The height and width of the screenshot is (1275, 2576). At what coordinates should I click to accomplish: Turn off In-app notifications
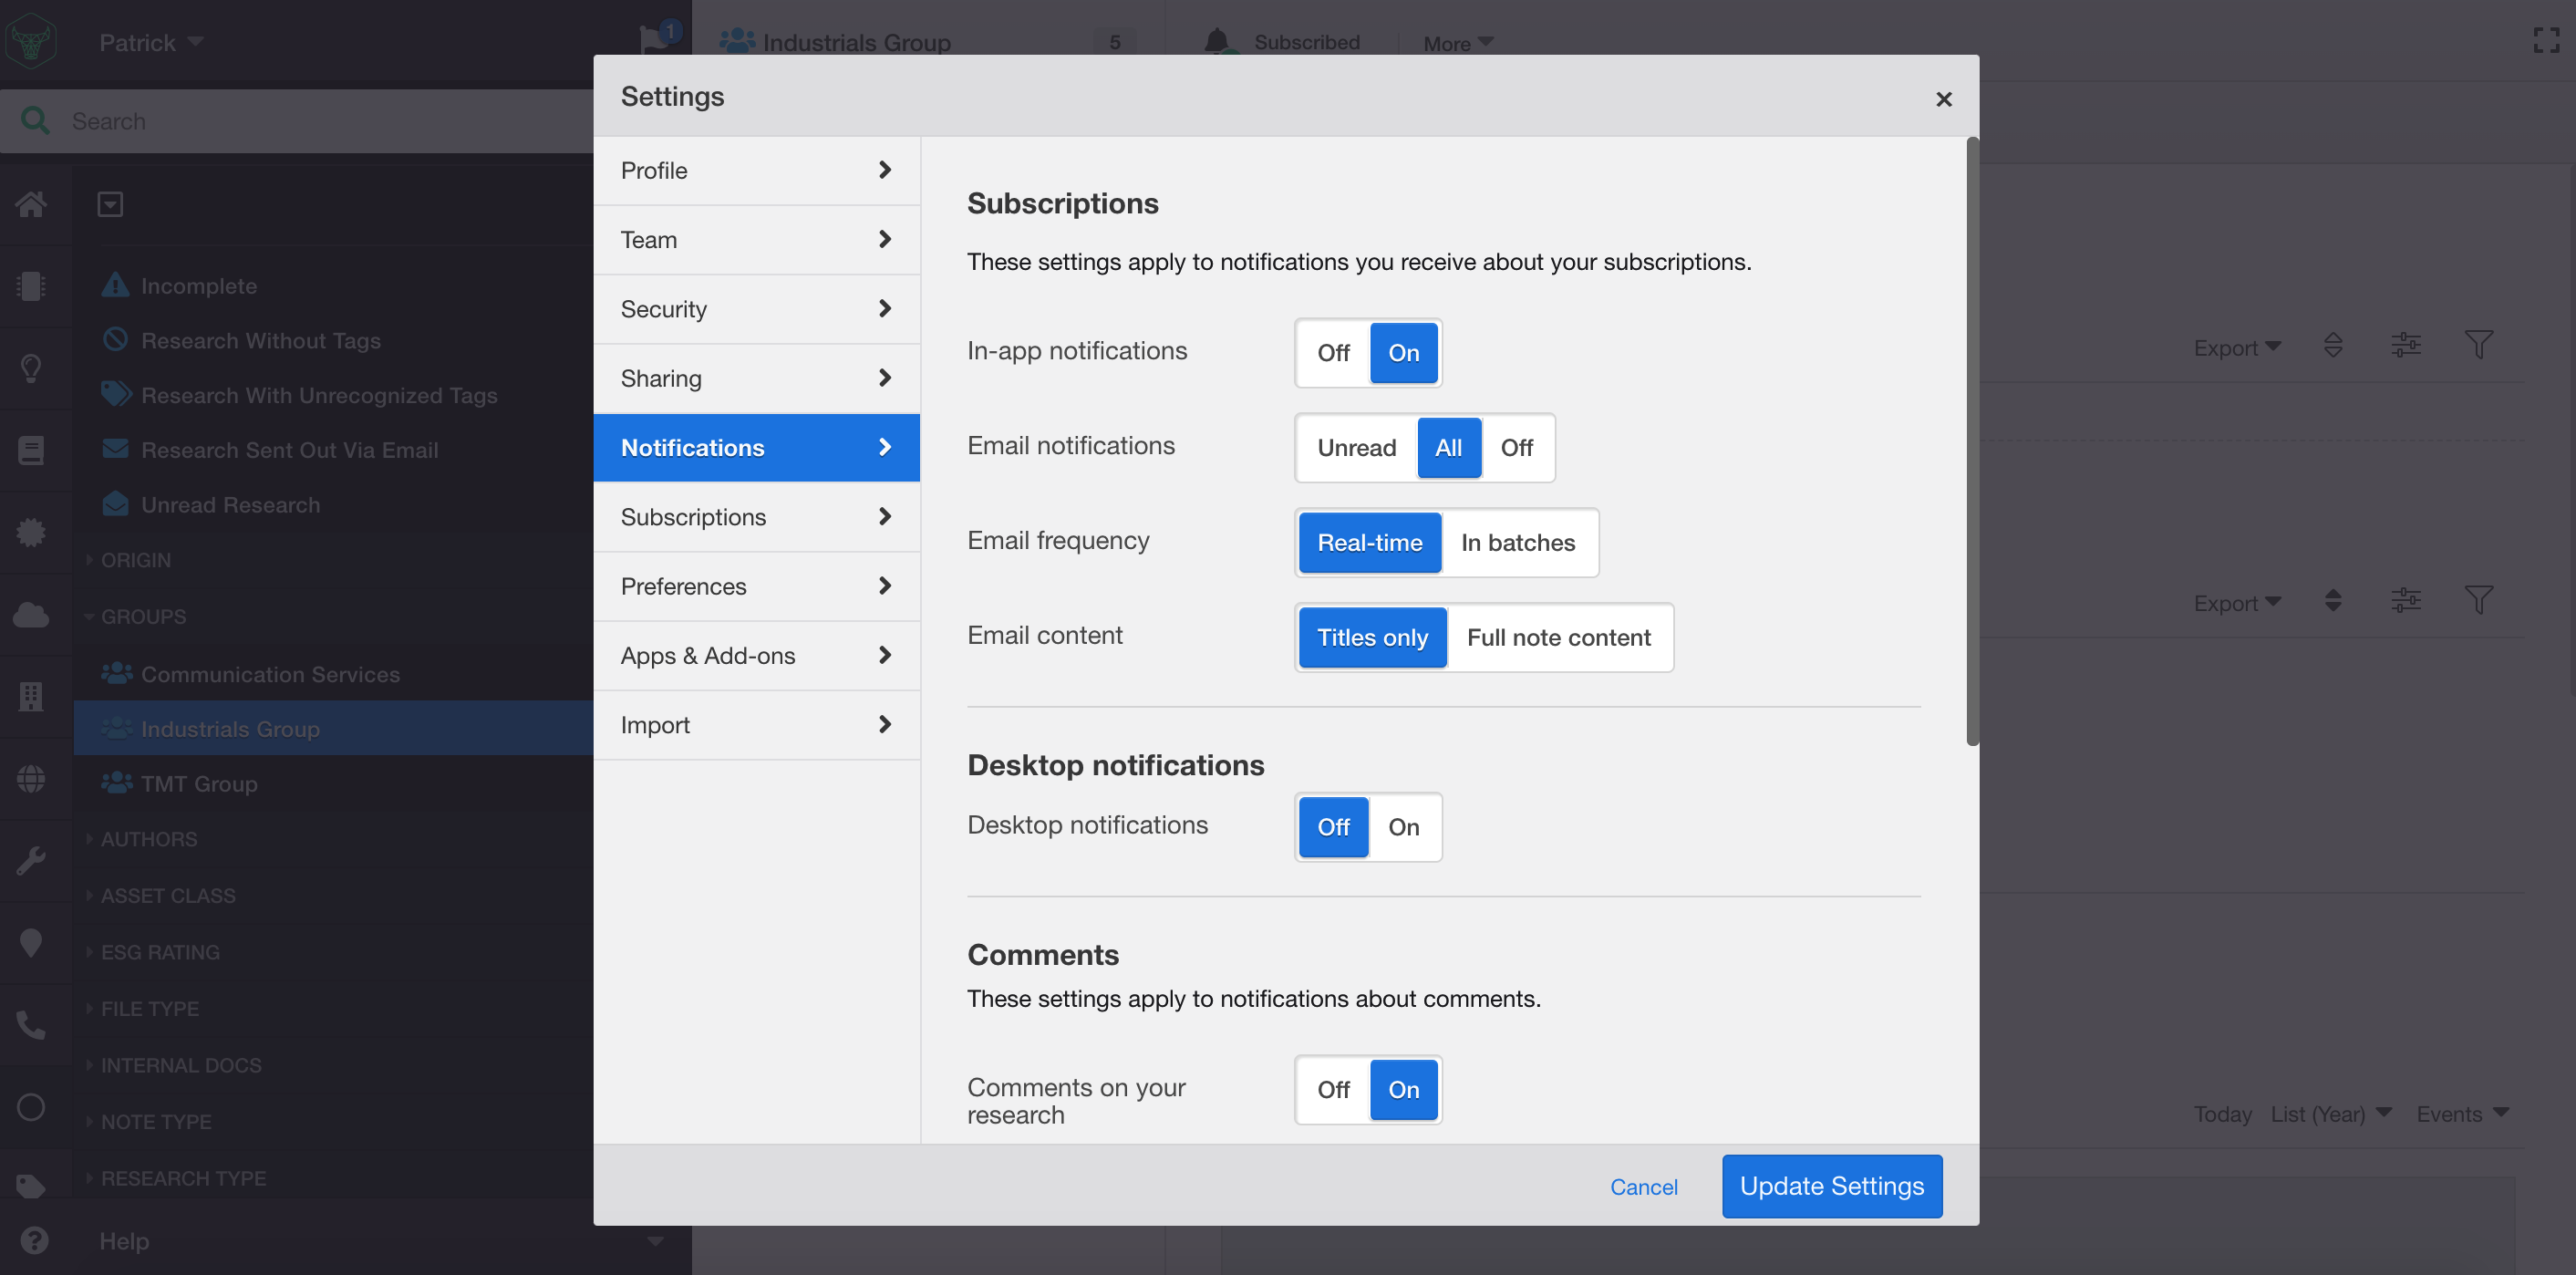1333,353
